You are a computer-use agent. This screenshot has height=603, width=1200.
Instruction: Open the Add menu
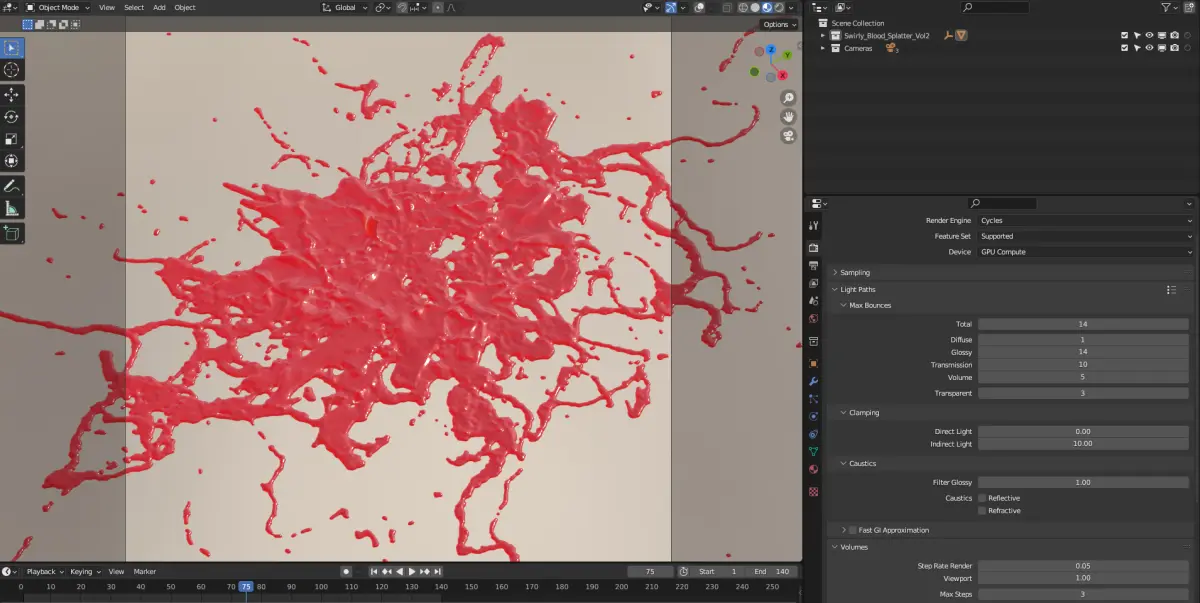pos(160,7)
